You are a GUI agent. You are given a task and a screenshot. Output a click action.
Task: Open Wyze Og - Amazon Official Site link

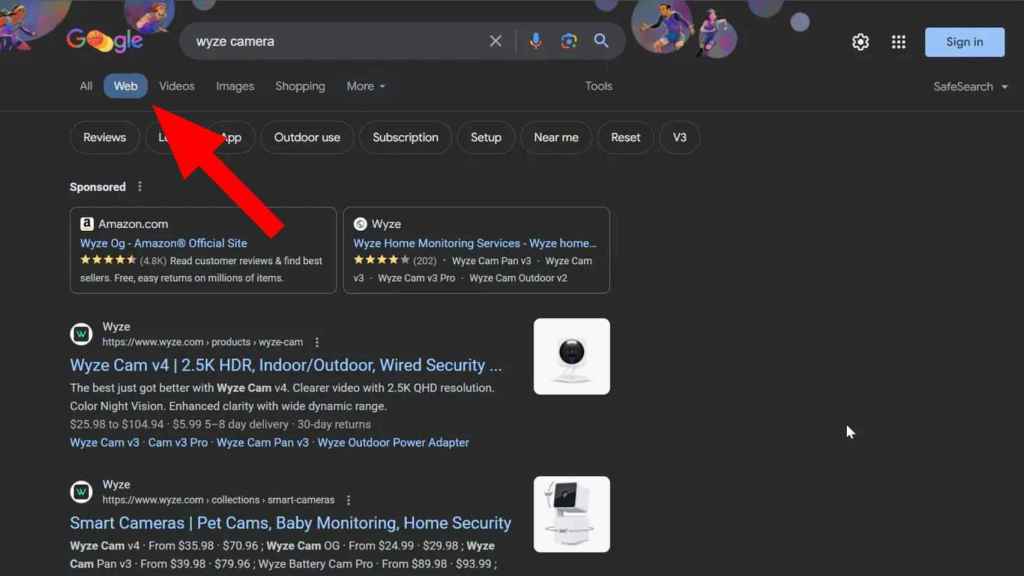click(164, 243)
